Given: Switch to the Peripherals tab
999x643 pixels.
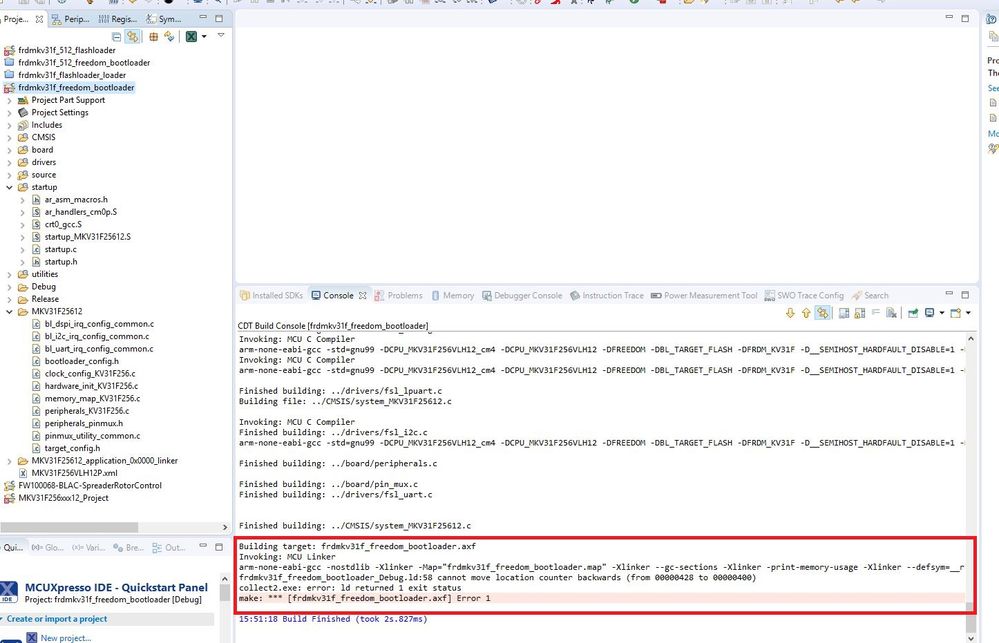Looking at the screenshot, I should point(71,19).
